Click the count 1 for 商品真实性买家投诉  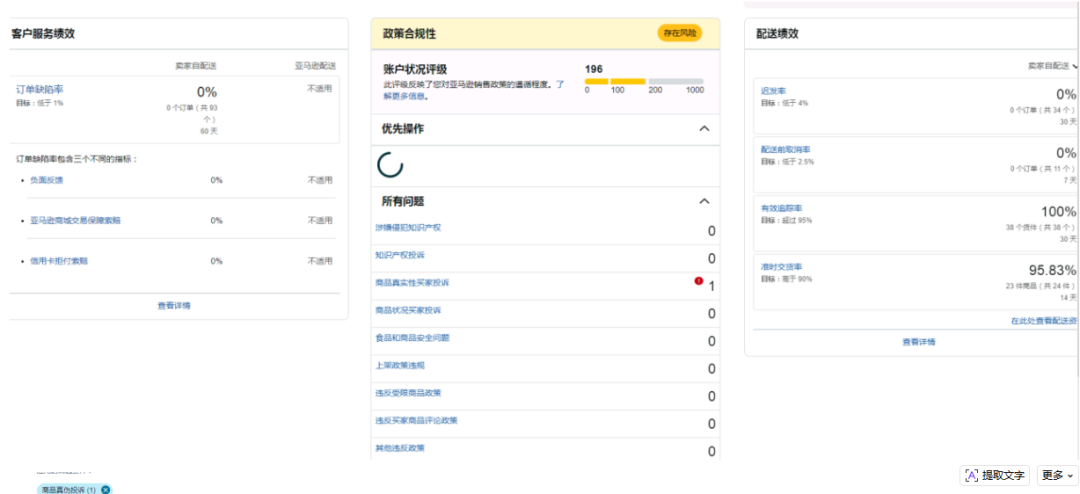click(x=712, y=286)
